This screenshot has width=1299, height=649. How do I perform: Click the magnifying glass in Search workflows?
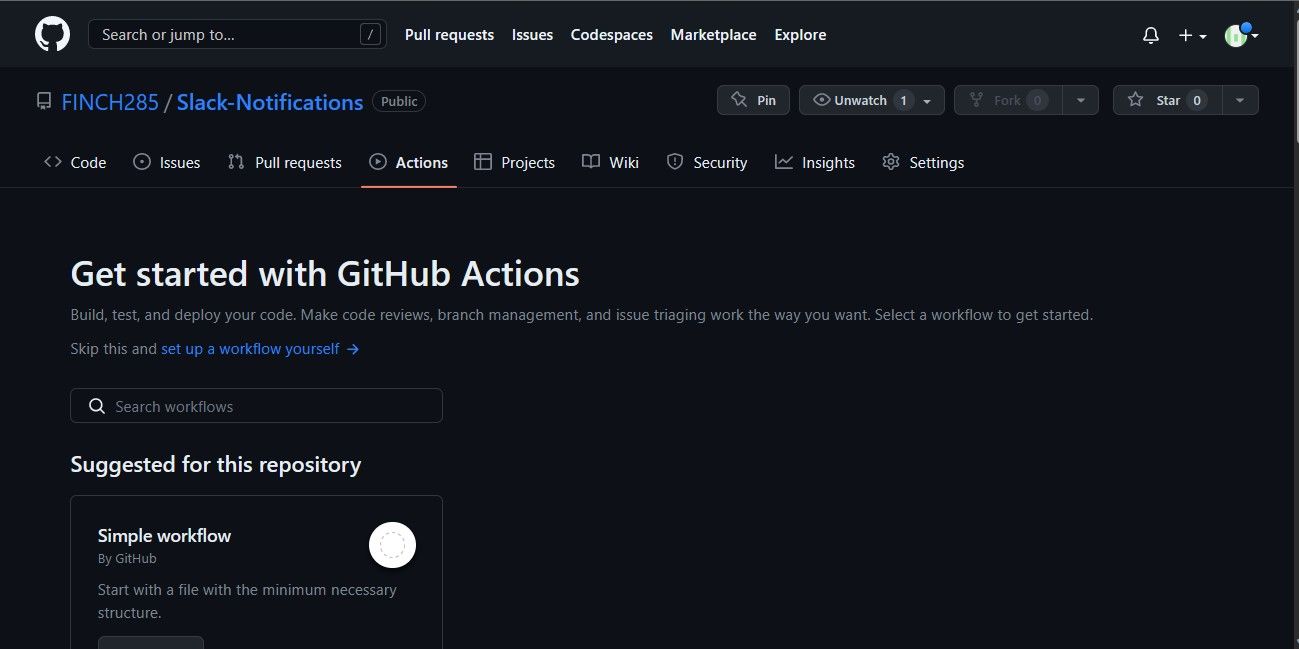(96, 406)
